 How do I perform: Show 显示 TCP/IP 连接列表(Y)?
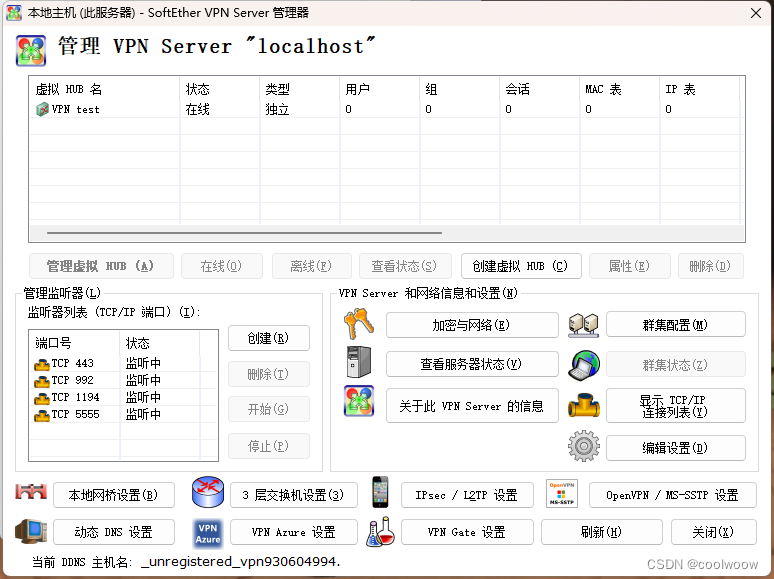tap(675, 406)
